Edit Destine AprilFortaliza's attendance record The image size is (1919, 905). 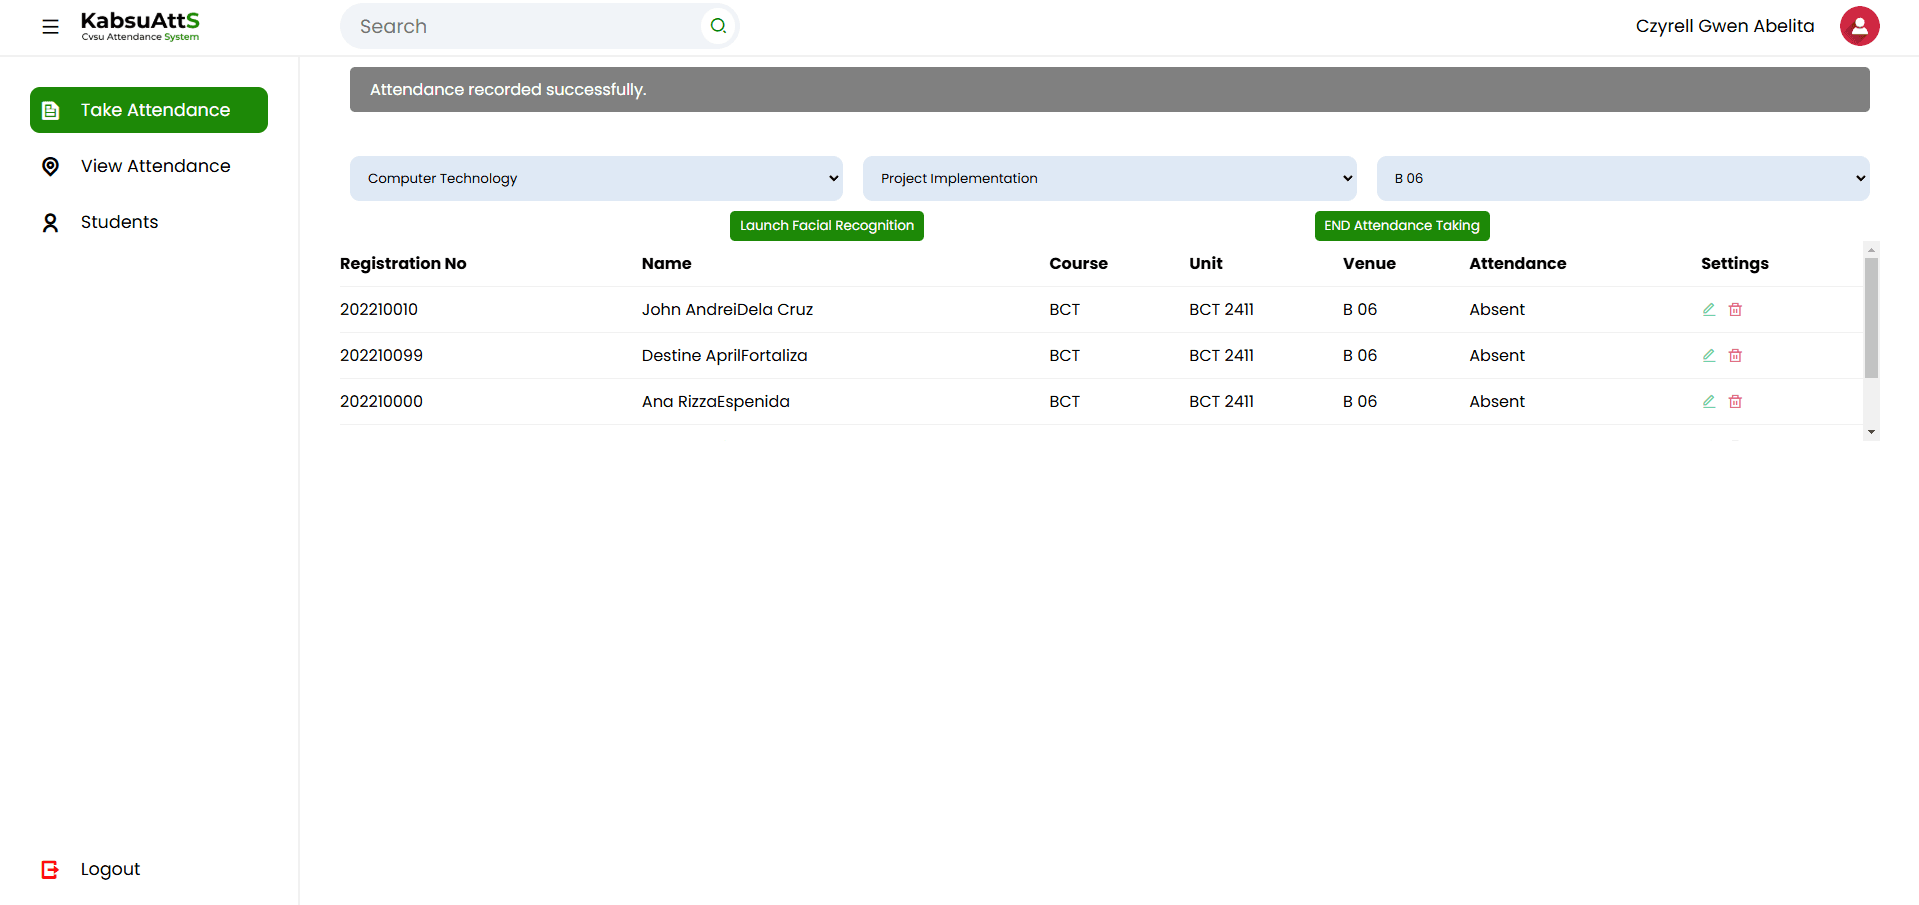[1709, 356]
